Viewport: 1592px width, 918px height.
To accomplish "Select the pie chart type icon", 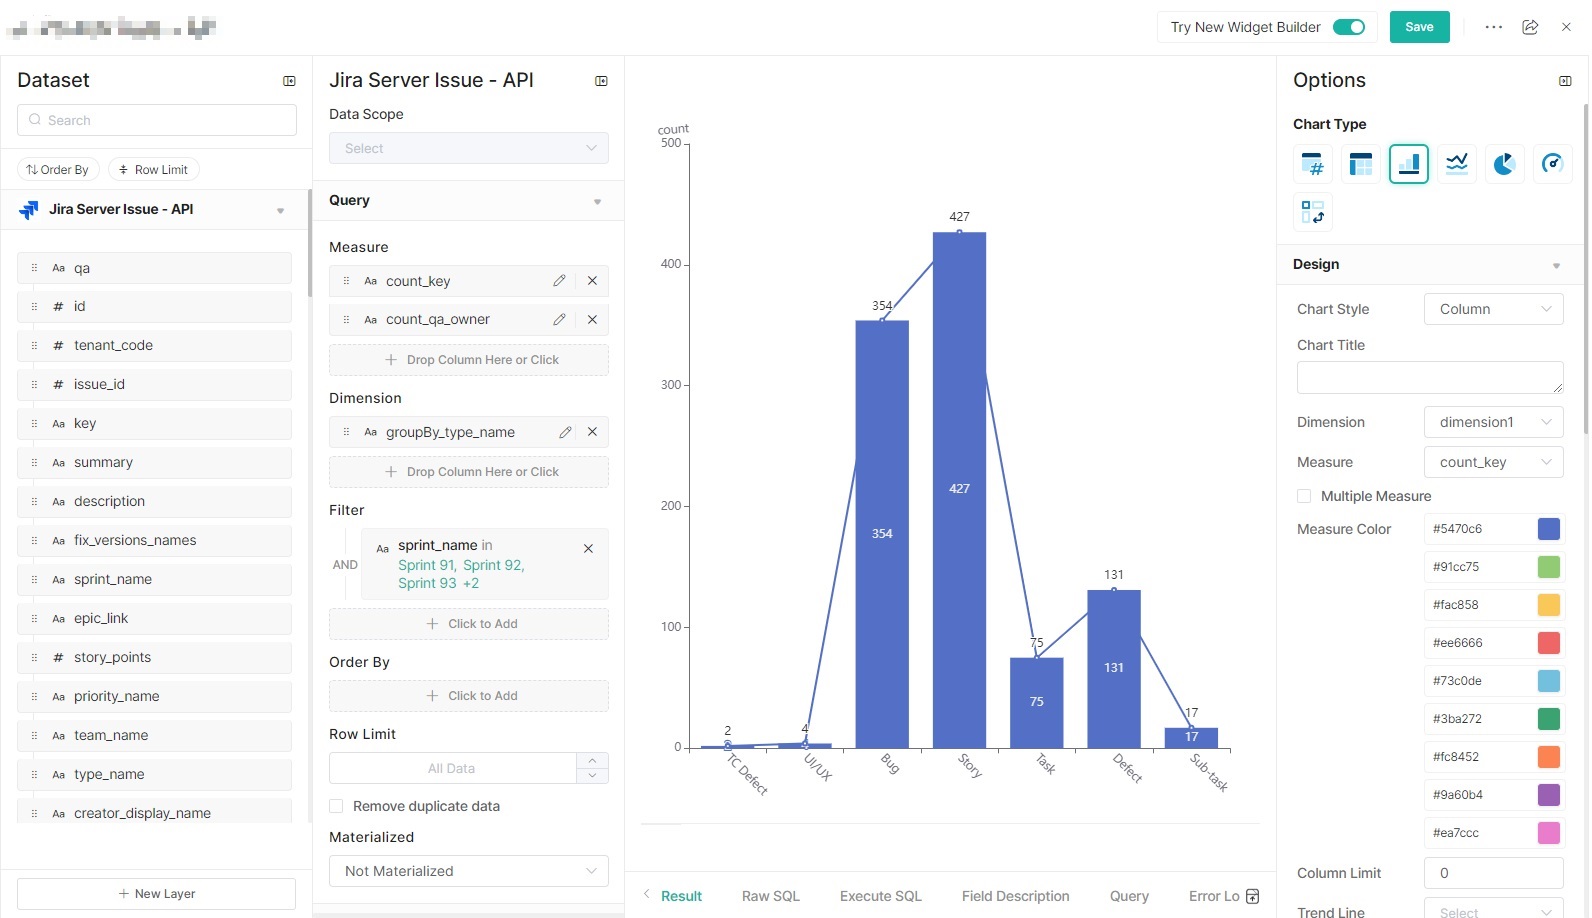I will pyautogui.click(x=1504, y=164).
